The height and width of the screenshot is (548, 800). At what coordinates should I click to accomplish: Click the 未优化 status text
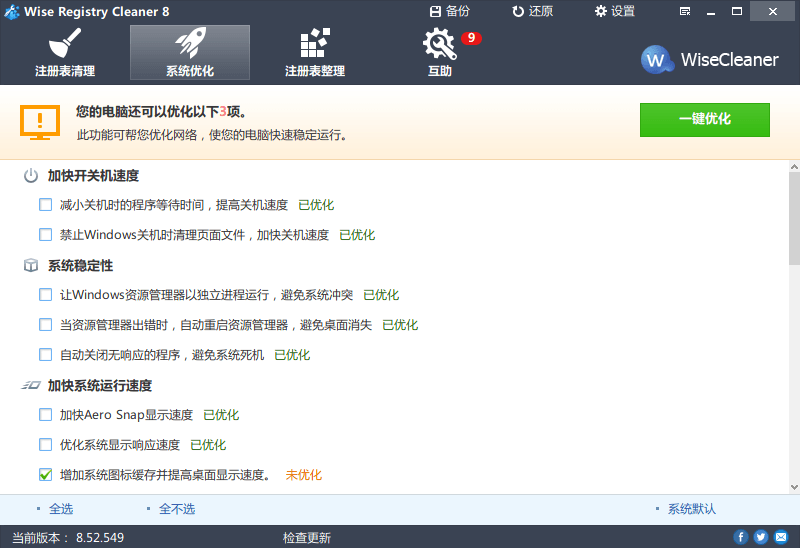[304, 475]
